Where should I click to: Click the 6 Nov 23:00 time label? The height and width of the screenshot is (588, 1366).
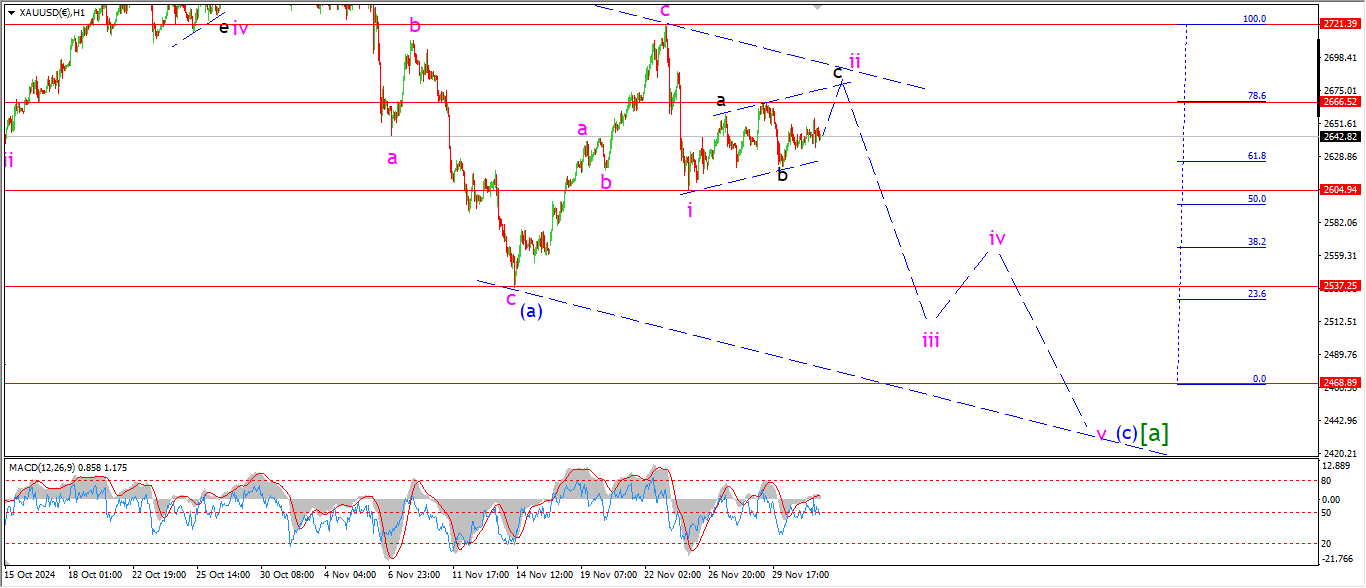click(x=414, y=575)
